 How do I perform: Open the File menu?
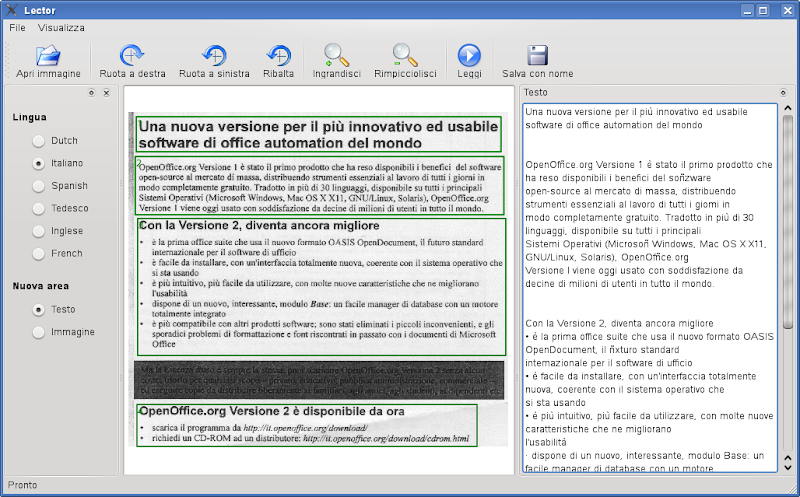pos(17,28)
